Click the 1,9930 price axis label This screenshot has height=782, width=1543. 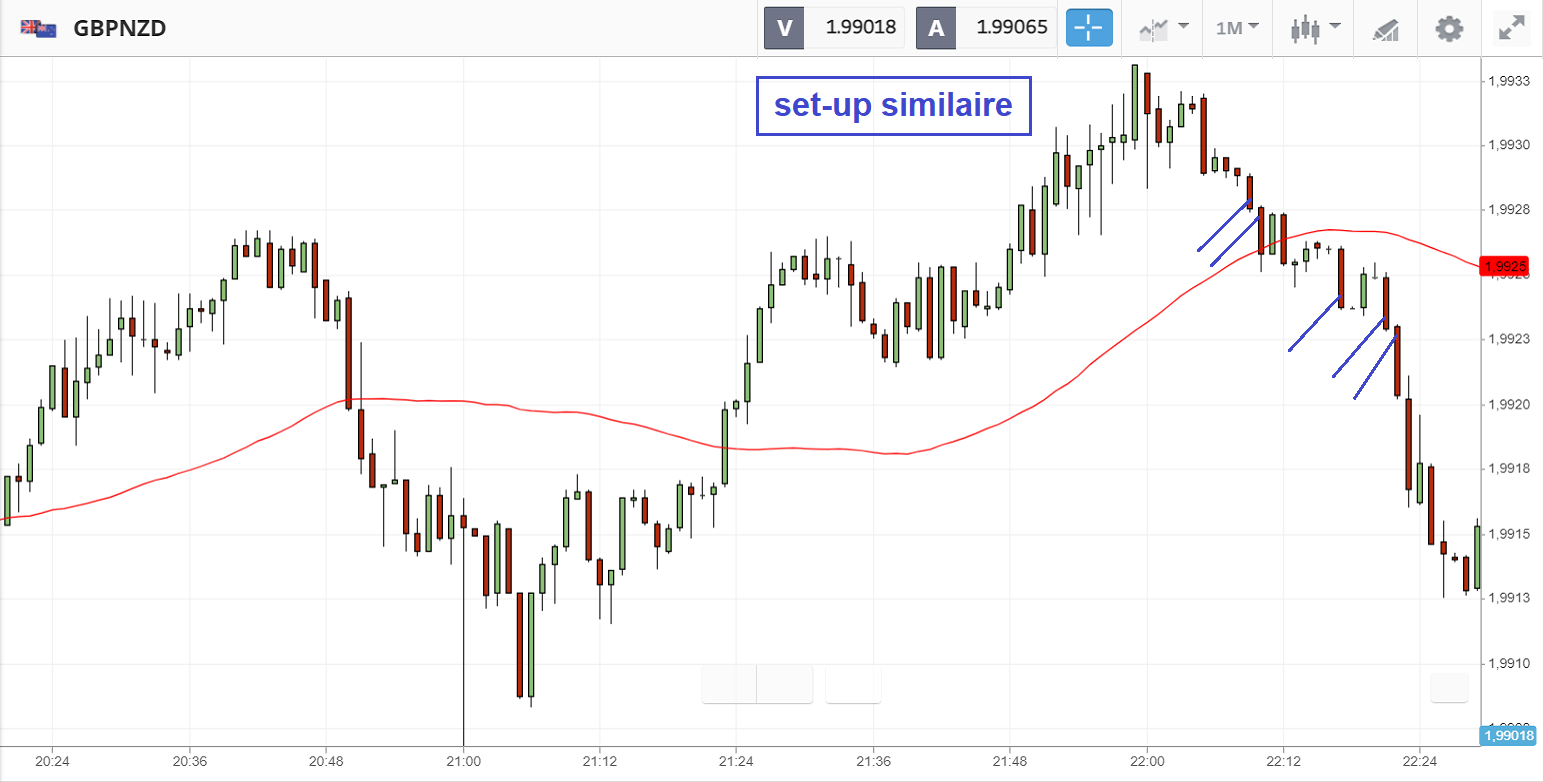1507,145
